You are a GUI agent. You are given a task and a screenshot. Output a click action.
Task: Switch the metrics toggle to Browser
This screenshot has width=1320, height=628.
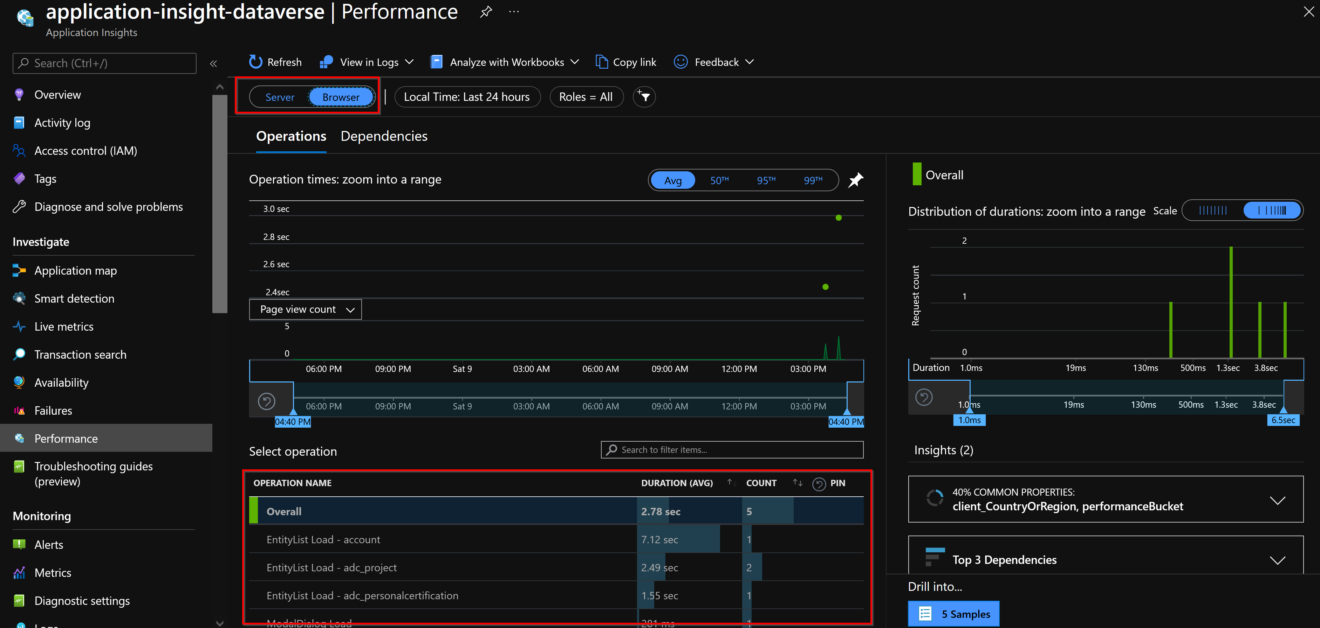click(x=340, y=97)
